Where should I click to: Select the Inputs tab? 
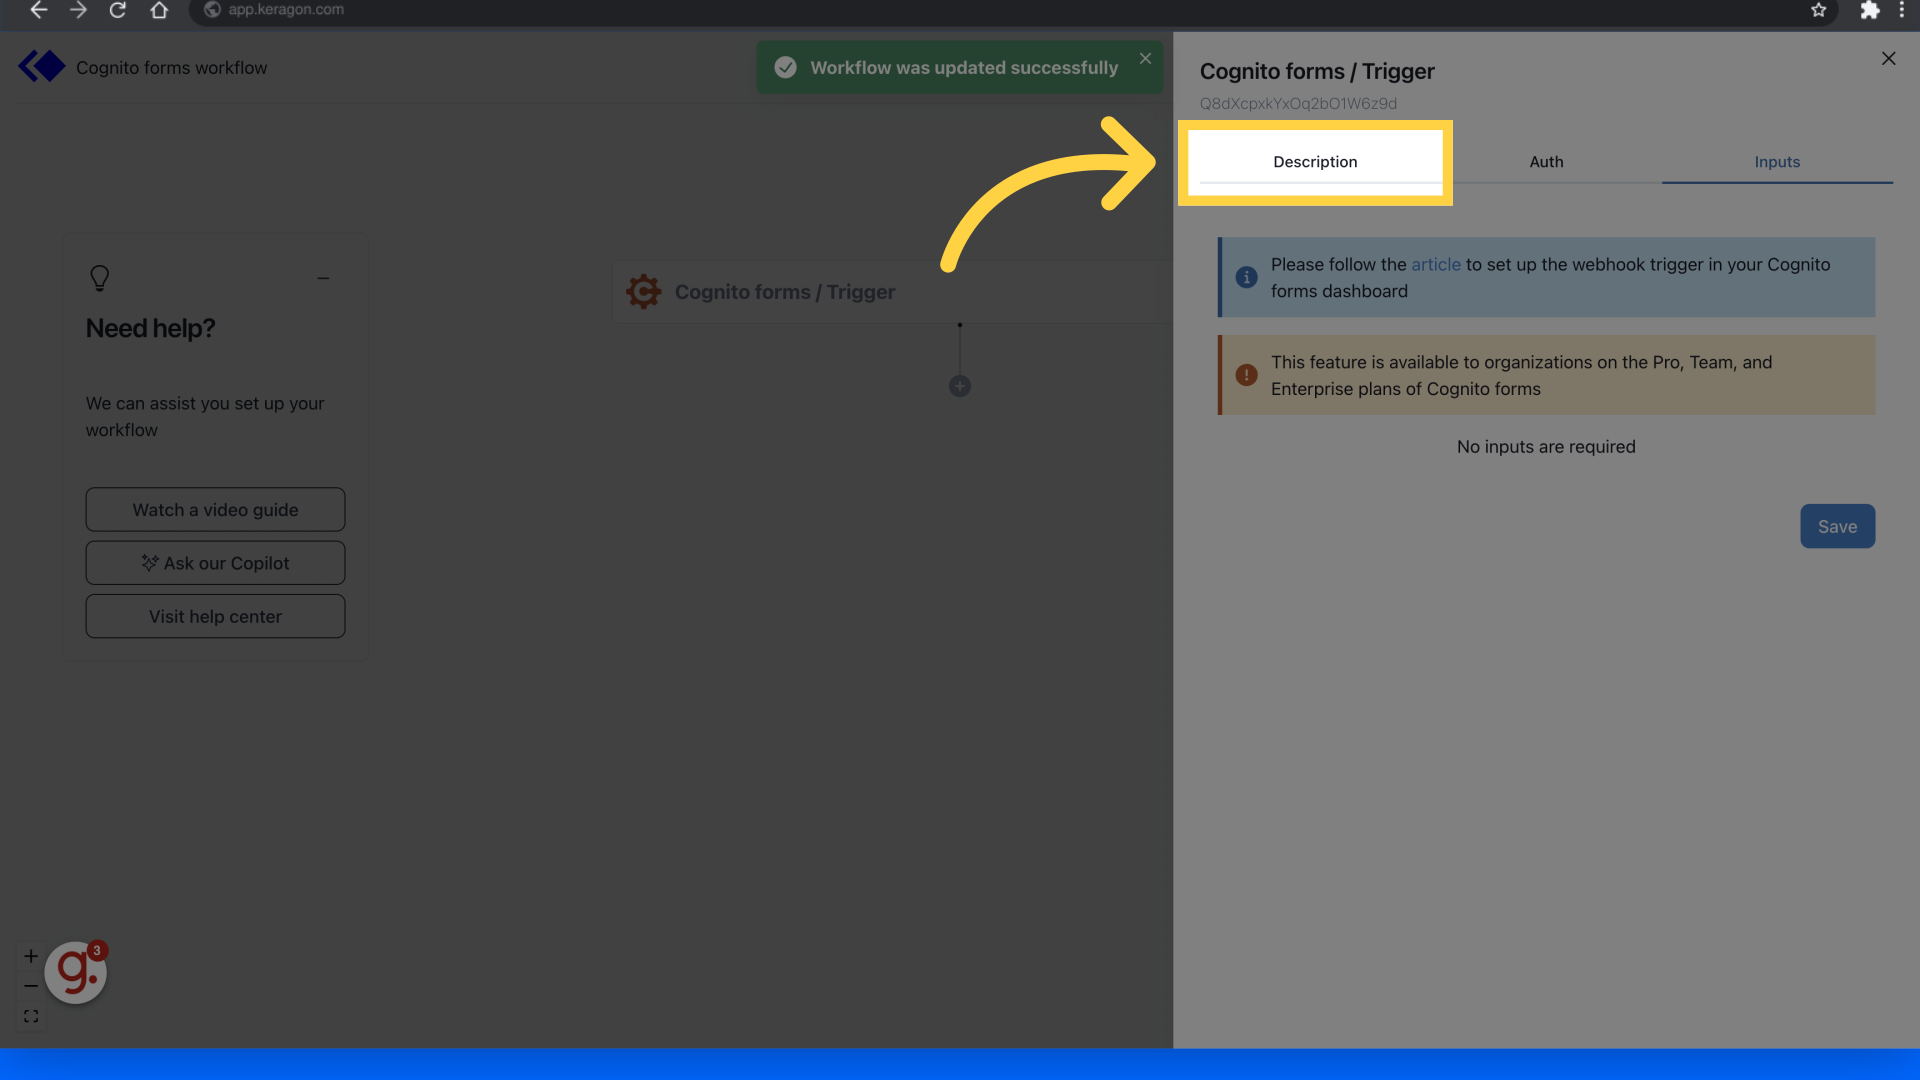tap(1777, 162)
